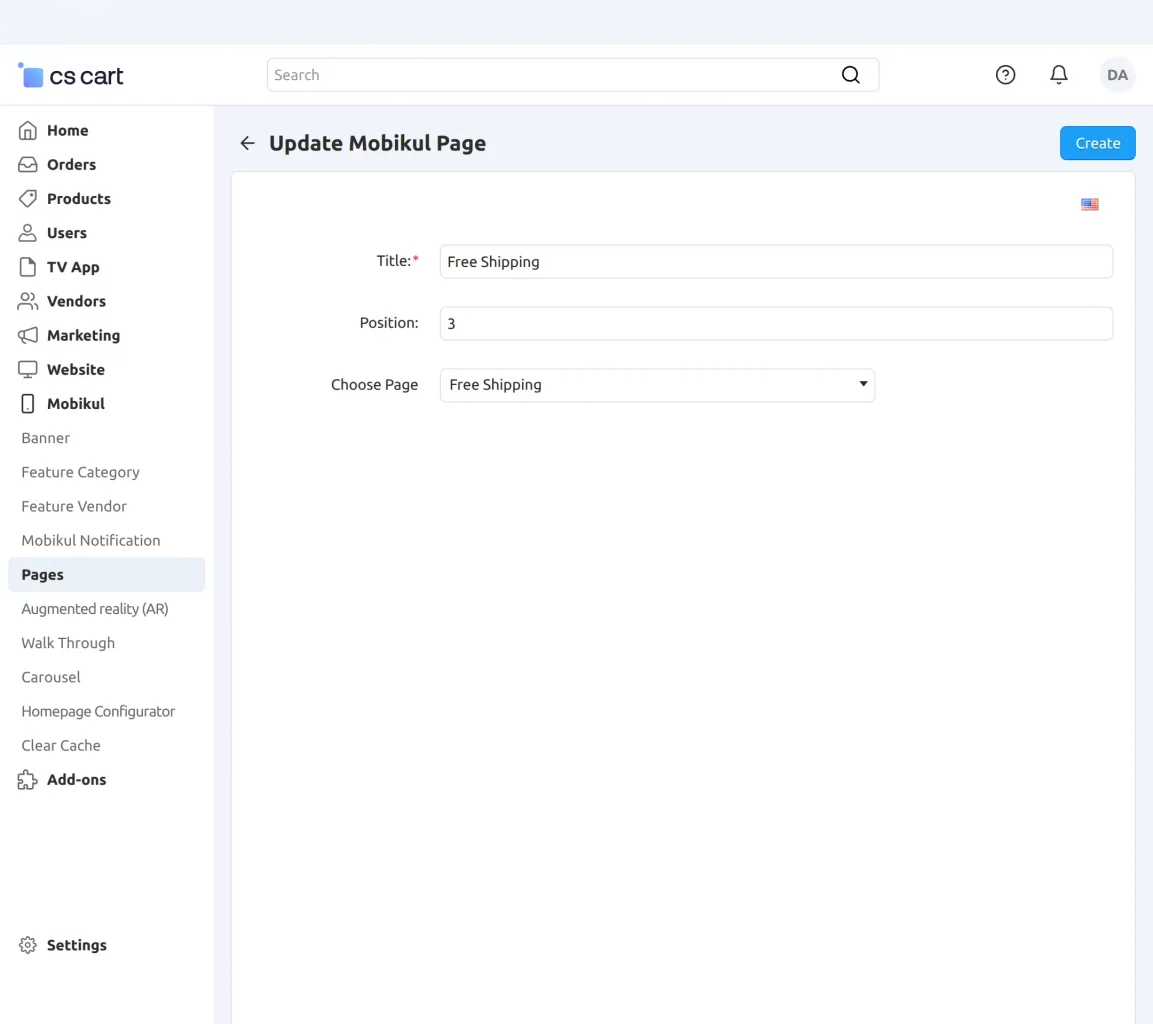Expand the Add-ons menu in sidebar
This screenshot has height=1024, width=1153.
click(76, 780)
